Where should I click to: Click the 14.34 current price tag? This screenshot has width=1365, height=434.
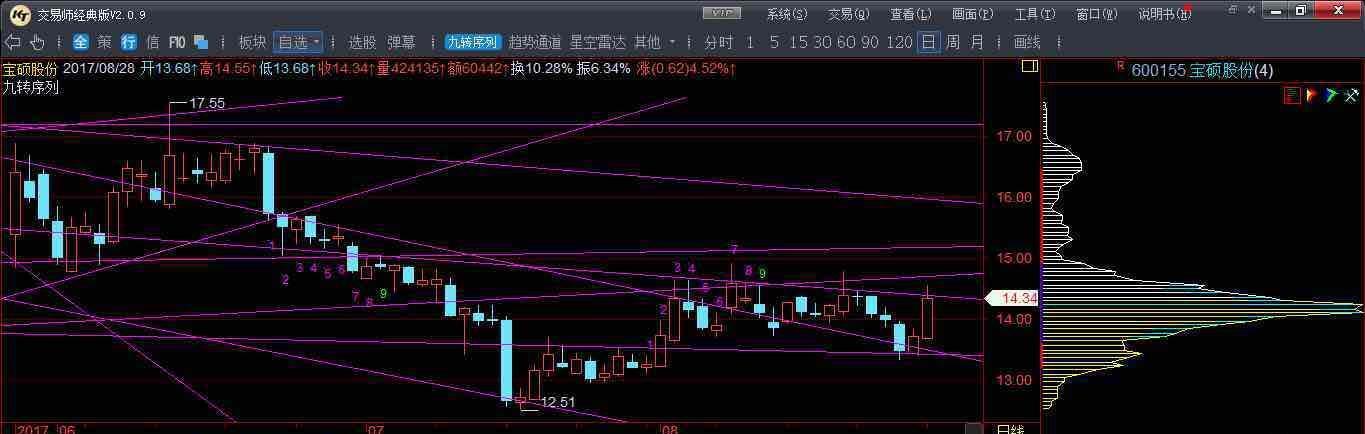[x=1013, y=298]
